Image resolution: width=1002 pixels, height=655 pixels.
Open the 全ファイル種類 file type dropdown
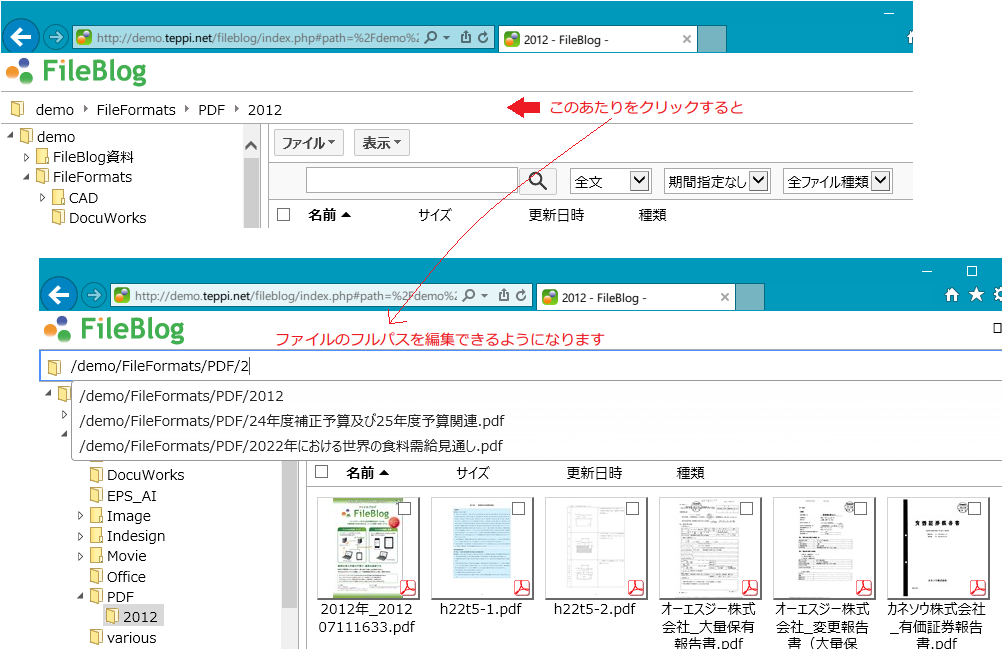pos(837,181)
